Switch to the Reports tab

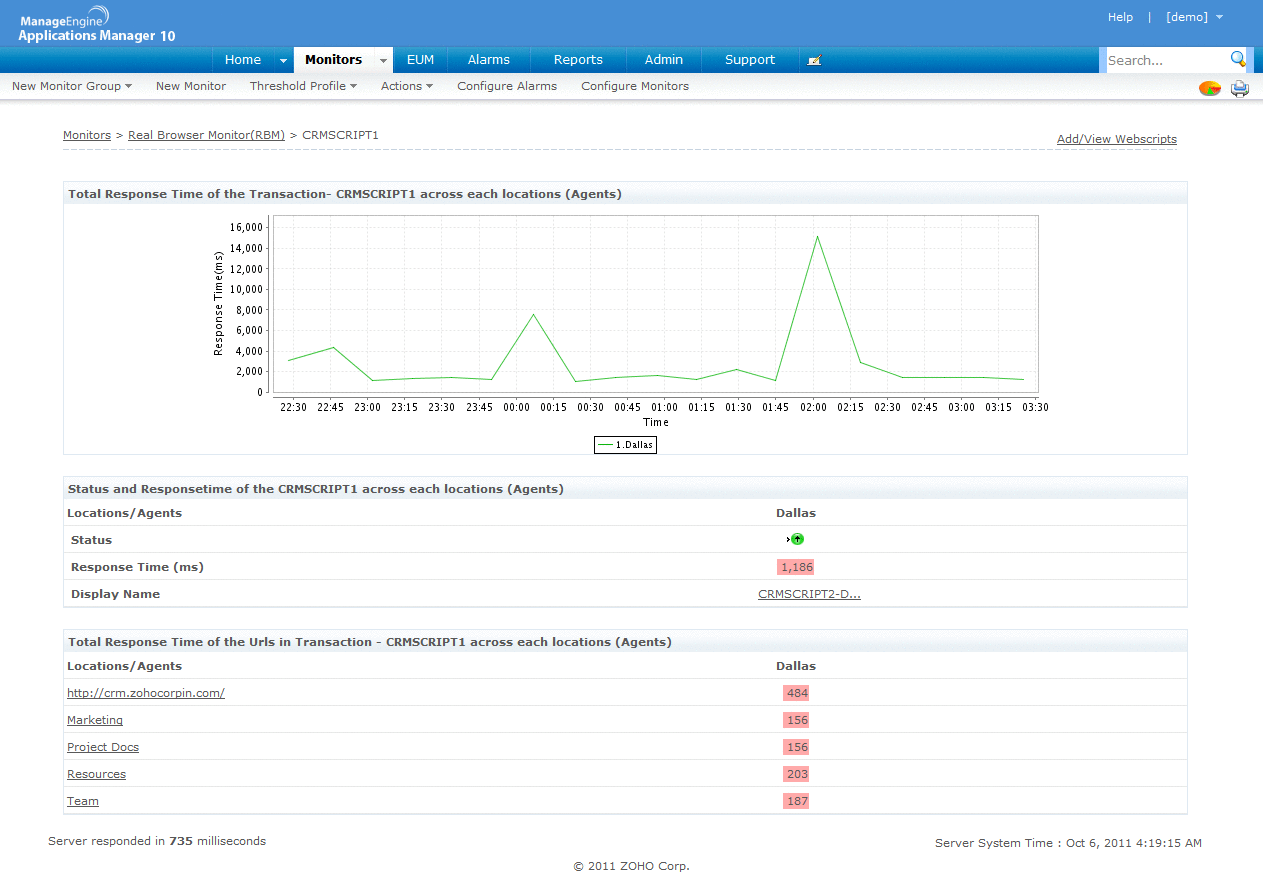tap(578, 60)
